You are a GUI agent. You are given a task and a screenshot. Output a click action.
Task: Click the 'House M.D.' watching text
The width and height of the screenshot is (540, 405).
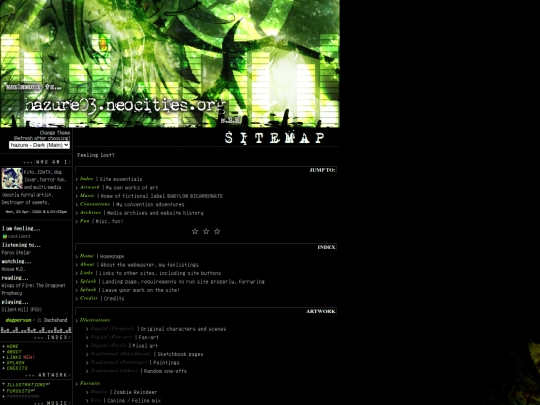tap(13, 269)
